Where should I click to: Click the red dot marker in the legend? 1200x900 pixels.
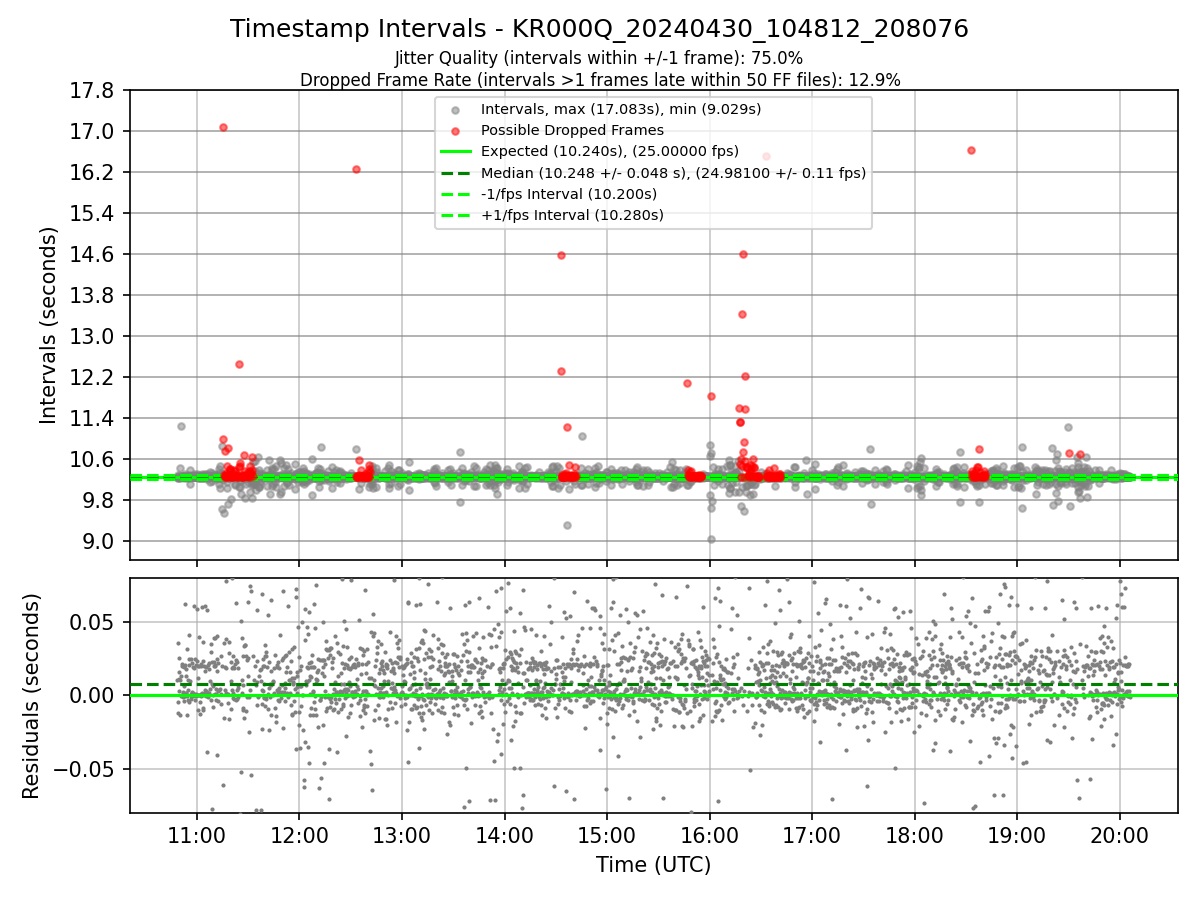point(456,131)
